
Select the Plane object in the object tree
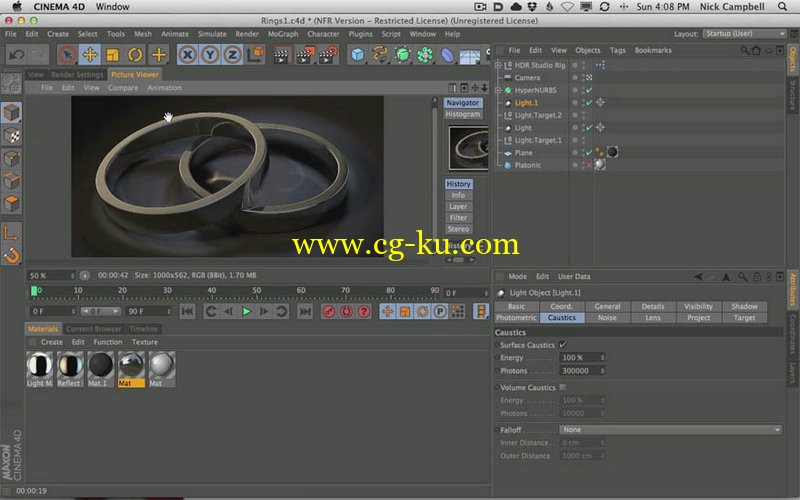pos(523,153)
